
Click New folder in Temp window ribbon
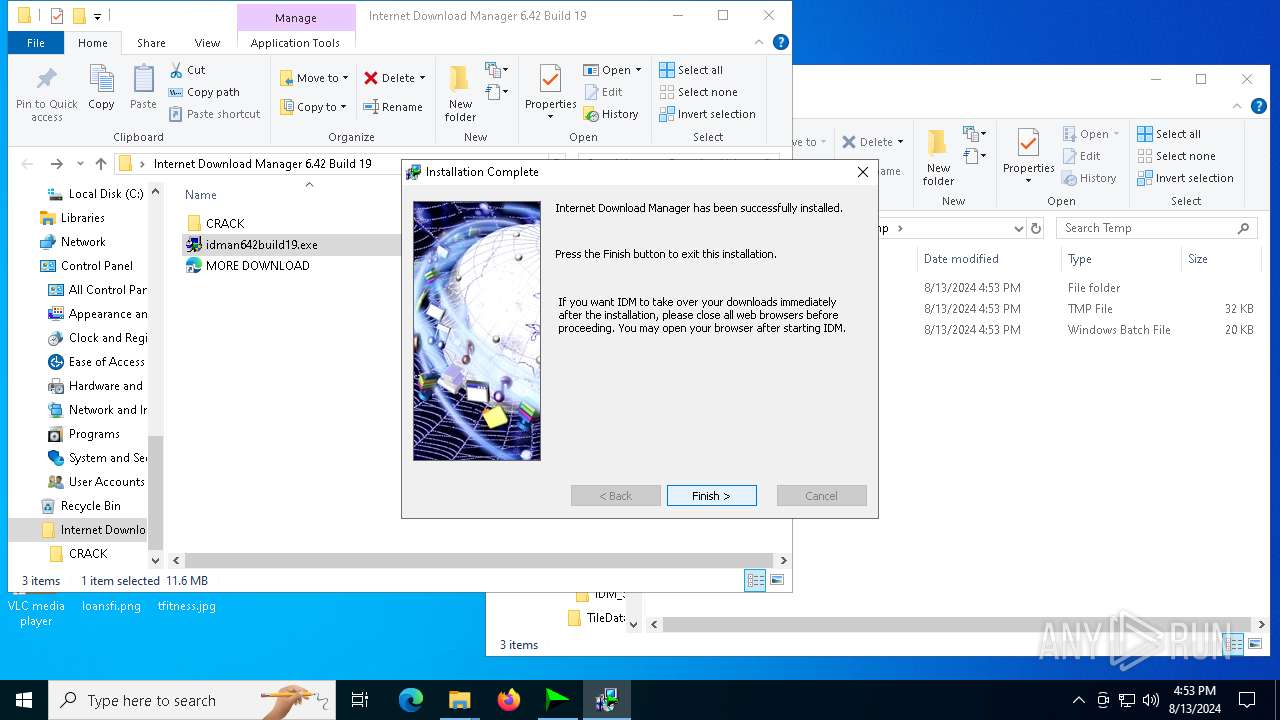tap(938, 157)
